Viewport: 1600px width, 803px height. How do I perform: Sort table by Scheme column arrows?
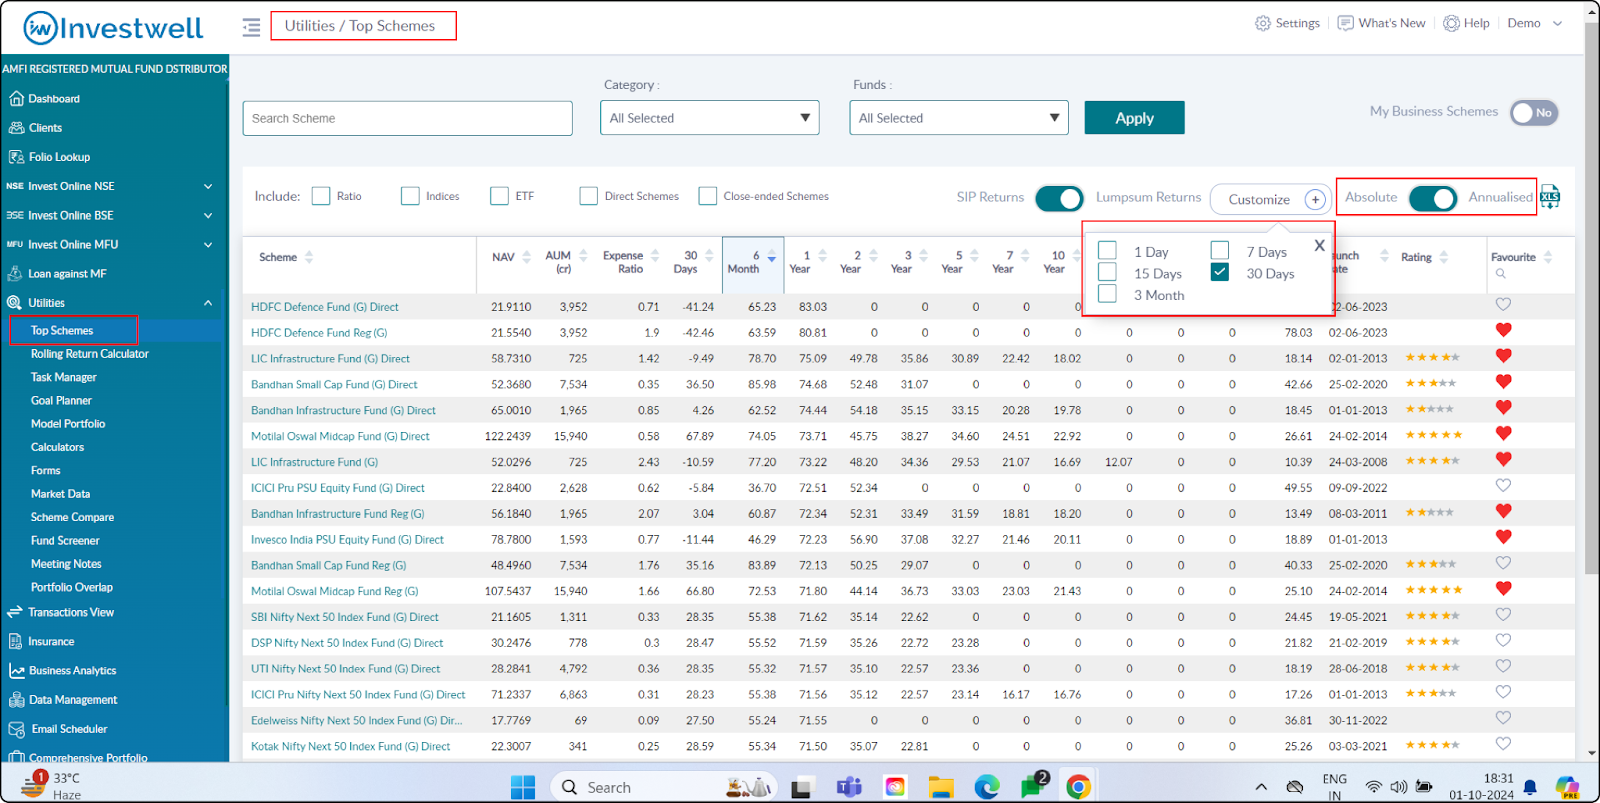309,257
